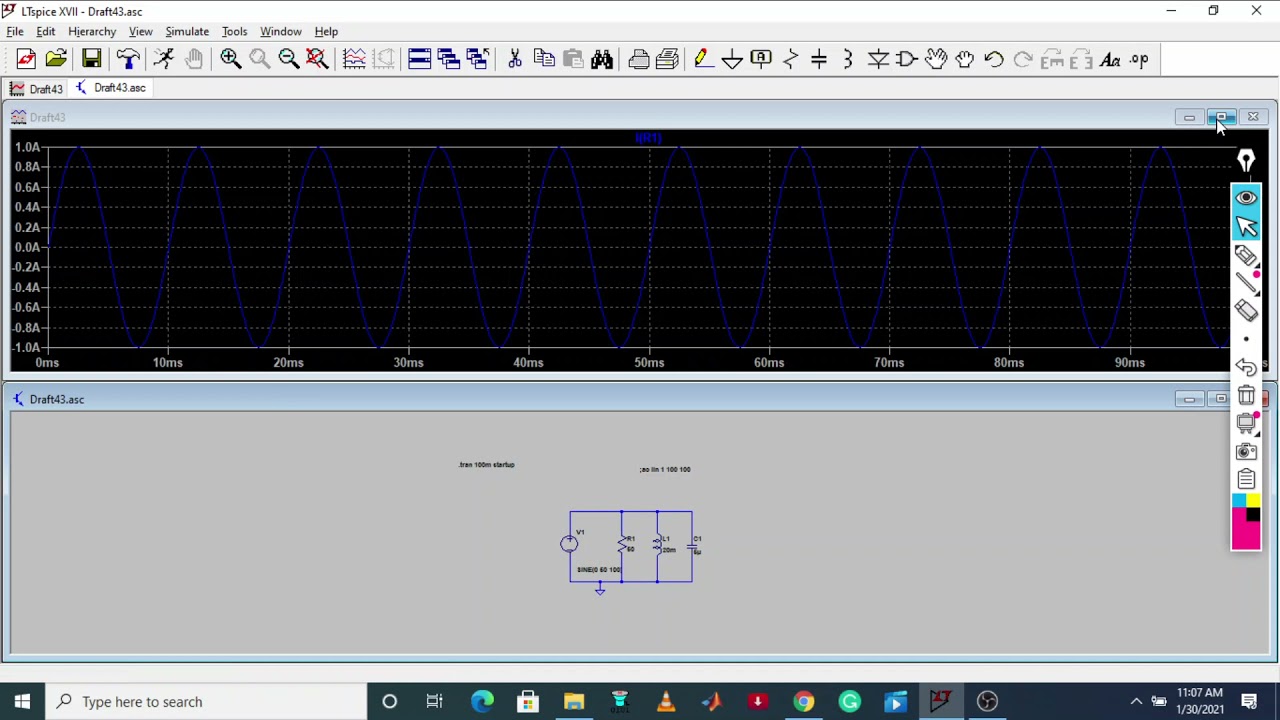Create a new schematic
1280x720 pixels.
point(26,60)
